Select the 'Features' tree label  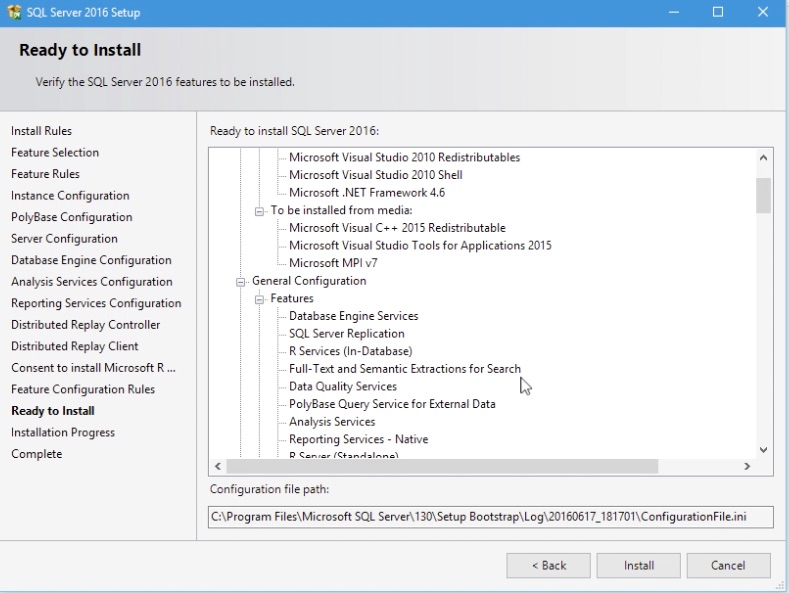point(292,299)
